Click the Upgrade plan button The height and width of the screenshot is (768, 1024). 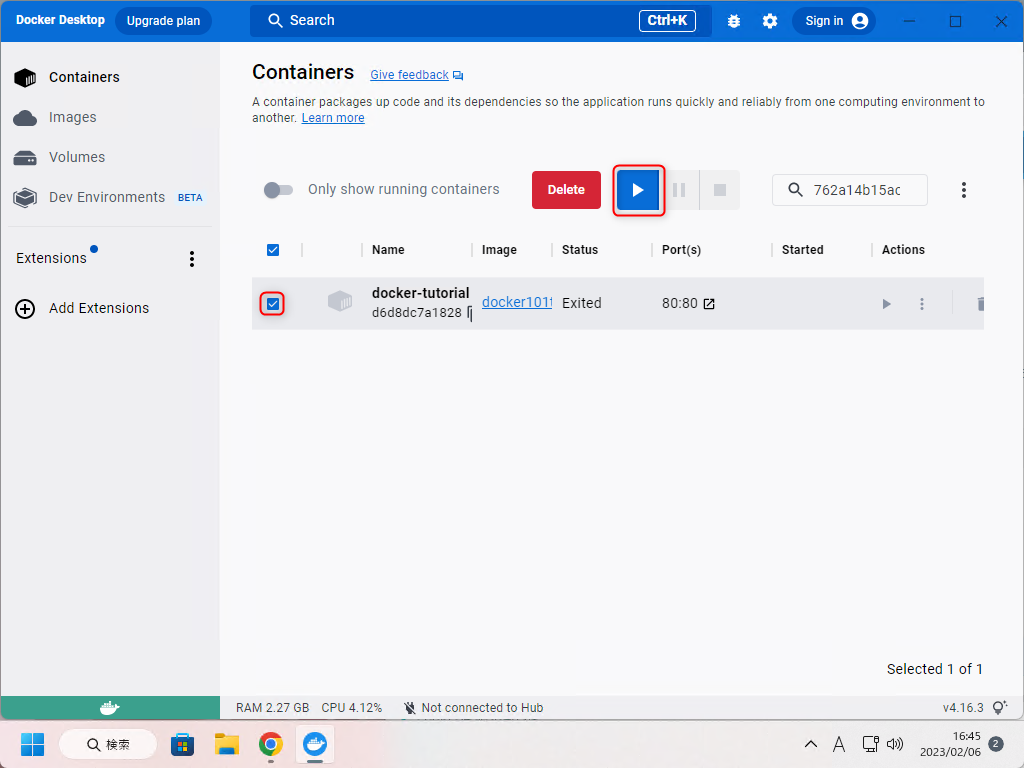(163, 21)
